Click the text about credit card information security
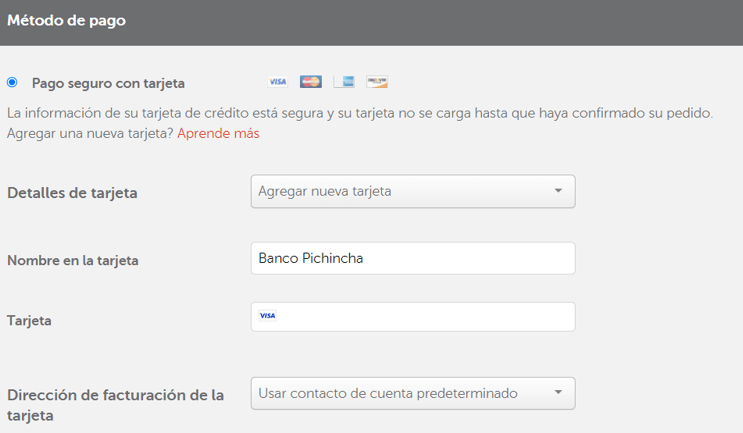The width and height of the screenshot is (743, 433). (x=360, y=113)
